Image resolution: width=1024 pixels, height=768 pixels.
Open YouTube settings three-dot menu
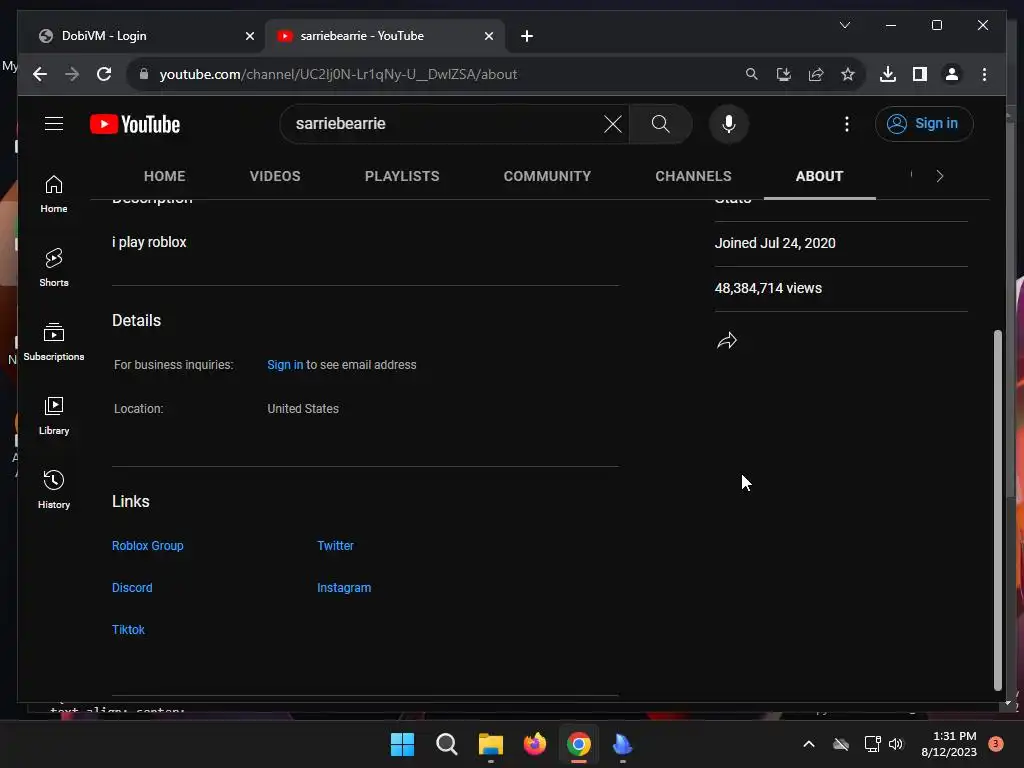click(x=846, y=124)
